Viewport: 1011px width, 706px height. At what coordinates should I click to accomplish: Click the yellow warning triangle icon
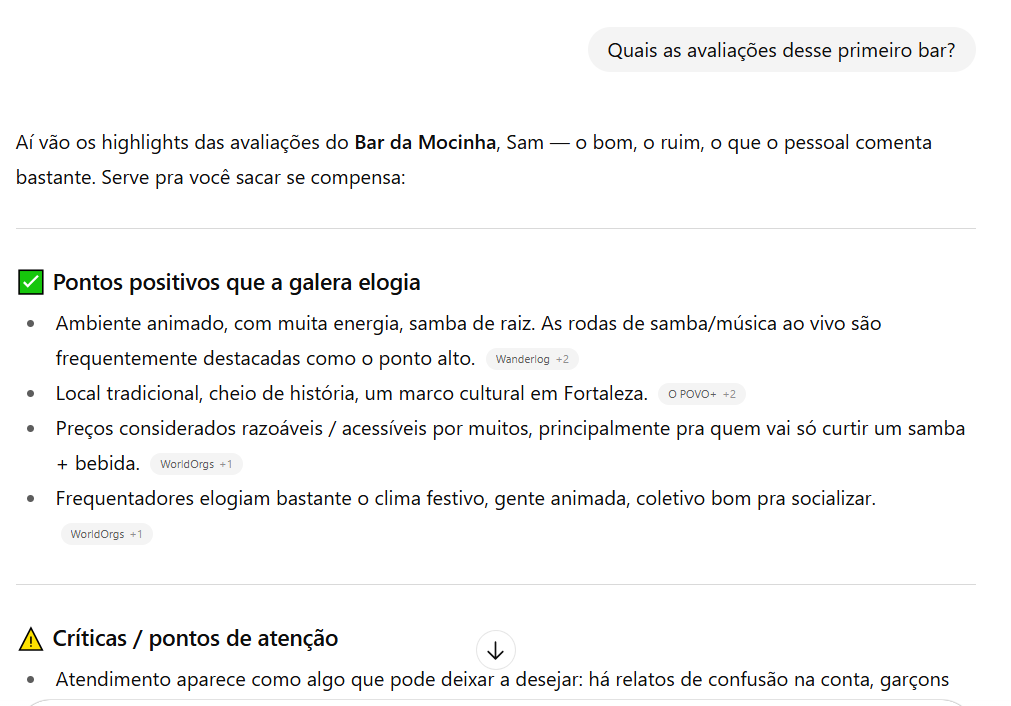pyautogui.click(x=31, y=639)
